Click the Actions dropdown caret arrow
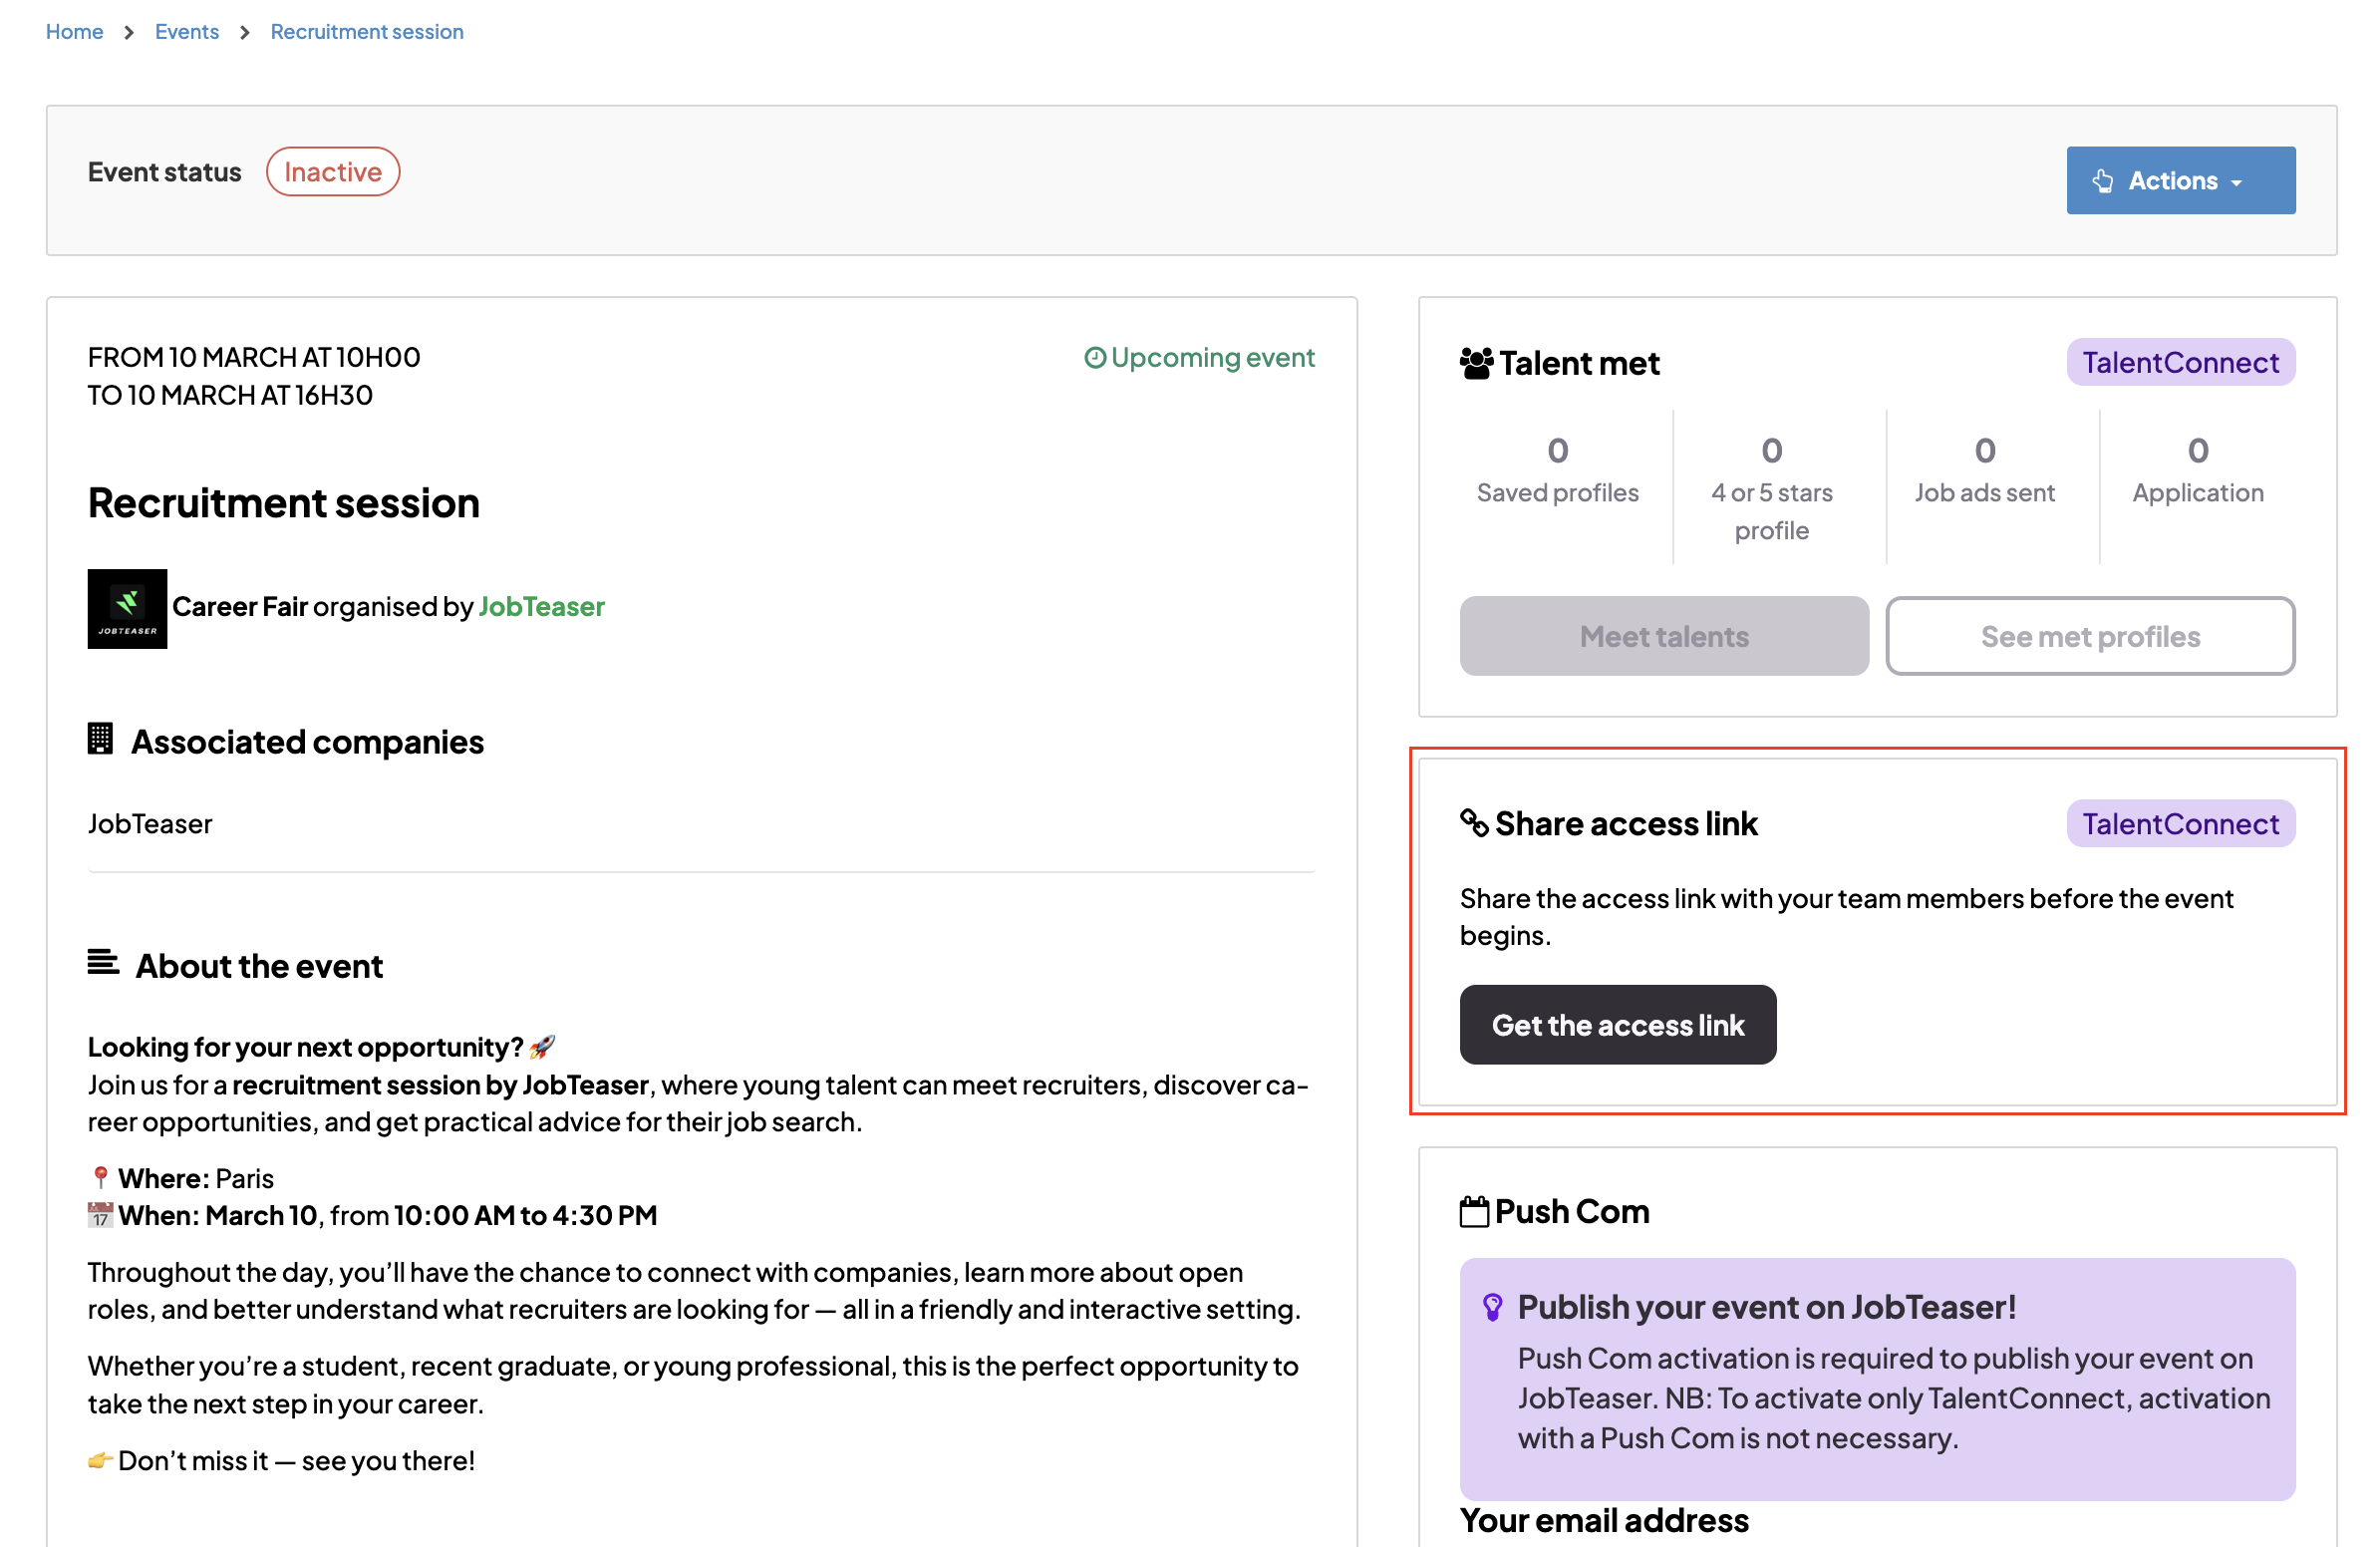The height and width of the screenshot is (1547, 2380). pos(2237,183)
